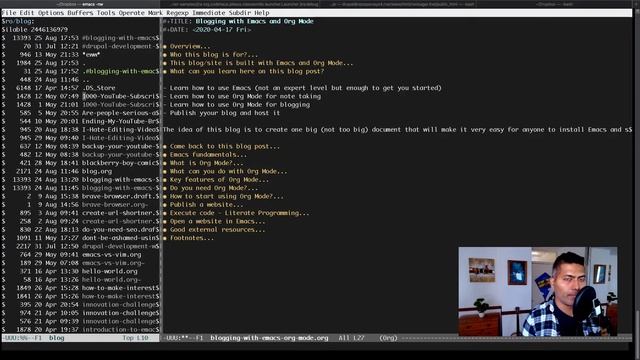Open introduction-to-emacs file entry
The height and width of the screenshot is (360, 640).
120,329
